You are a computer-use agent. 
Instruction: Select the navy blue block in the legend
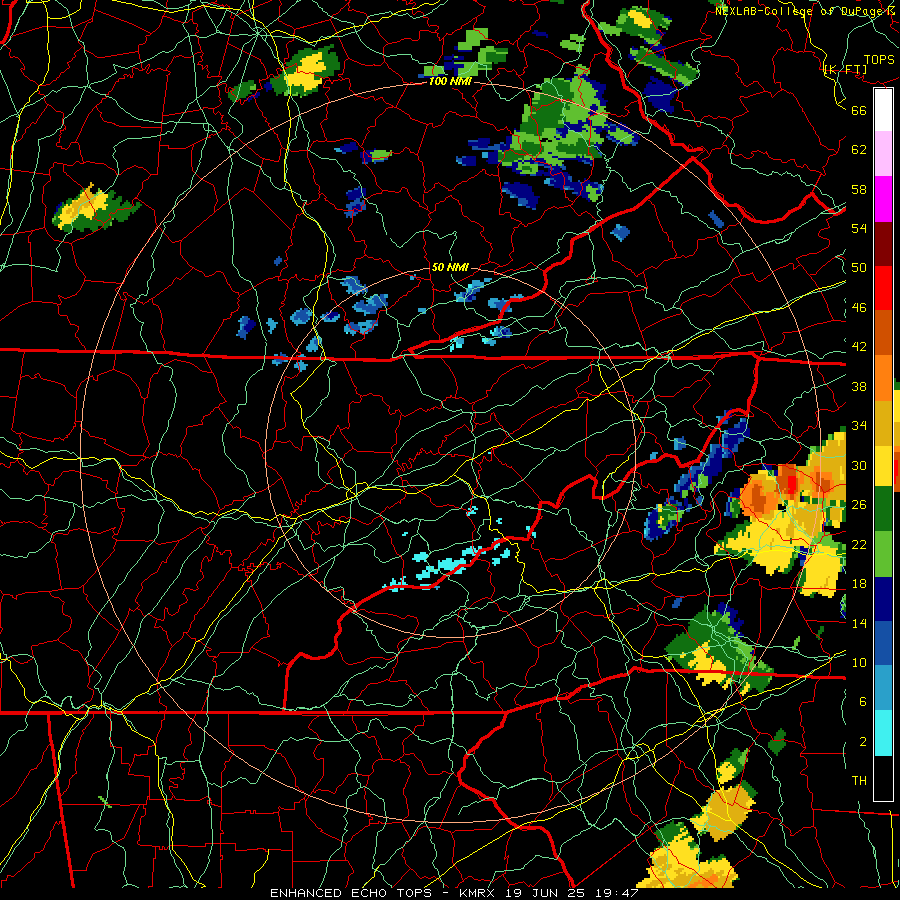(883, 599)
